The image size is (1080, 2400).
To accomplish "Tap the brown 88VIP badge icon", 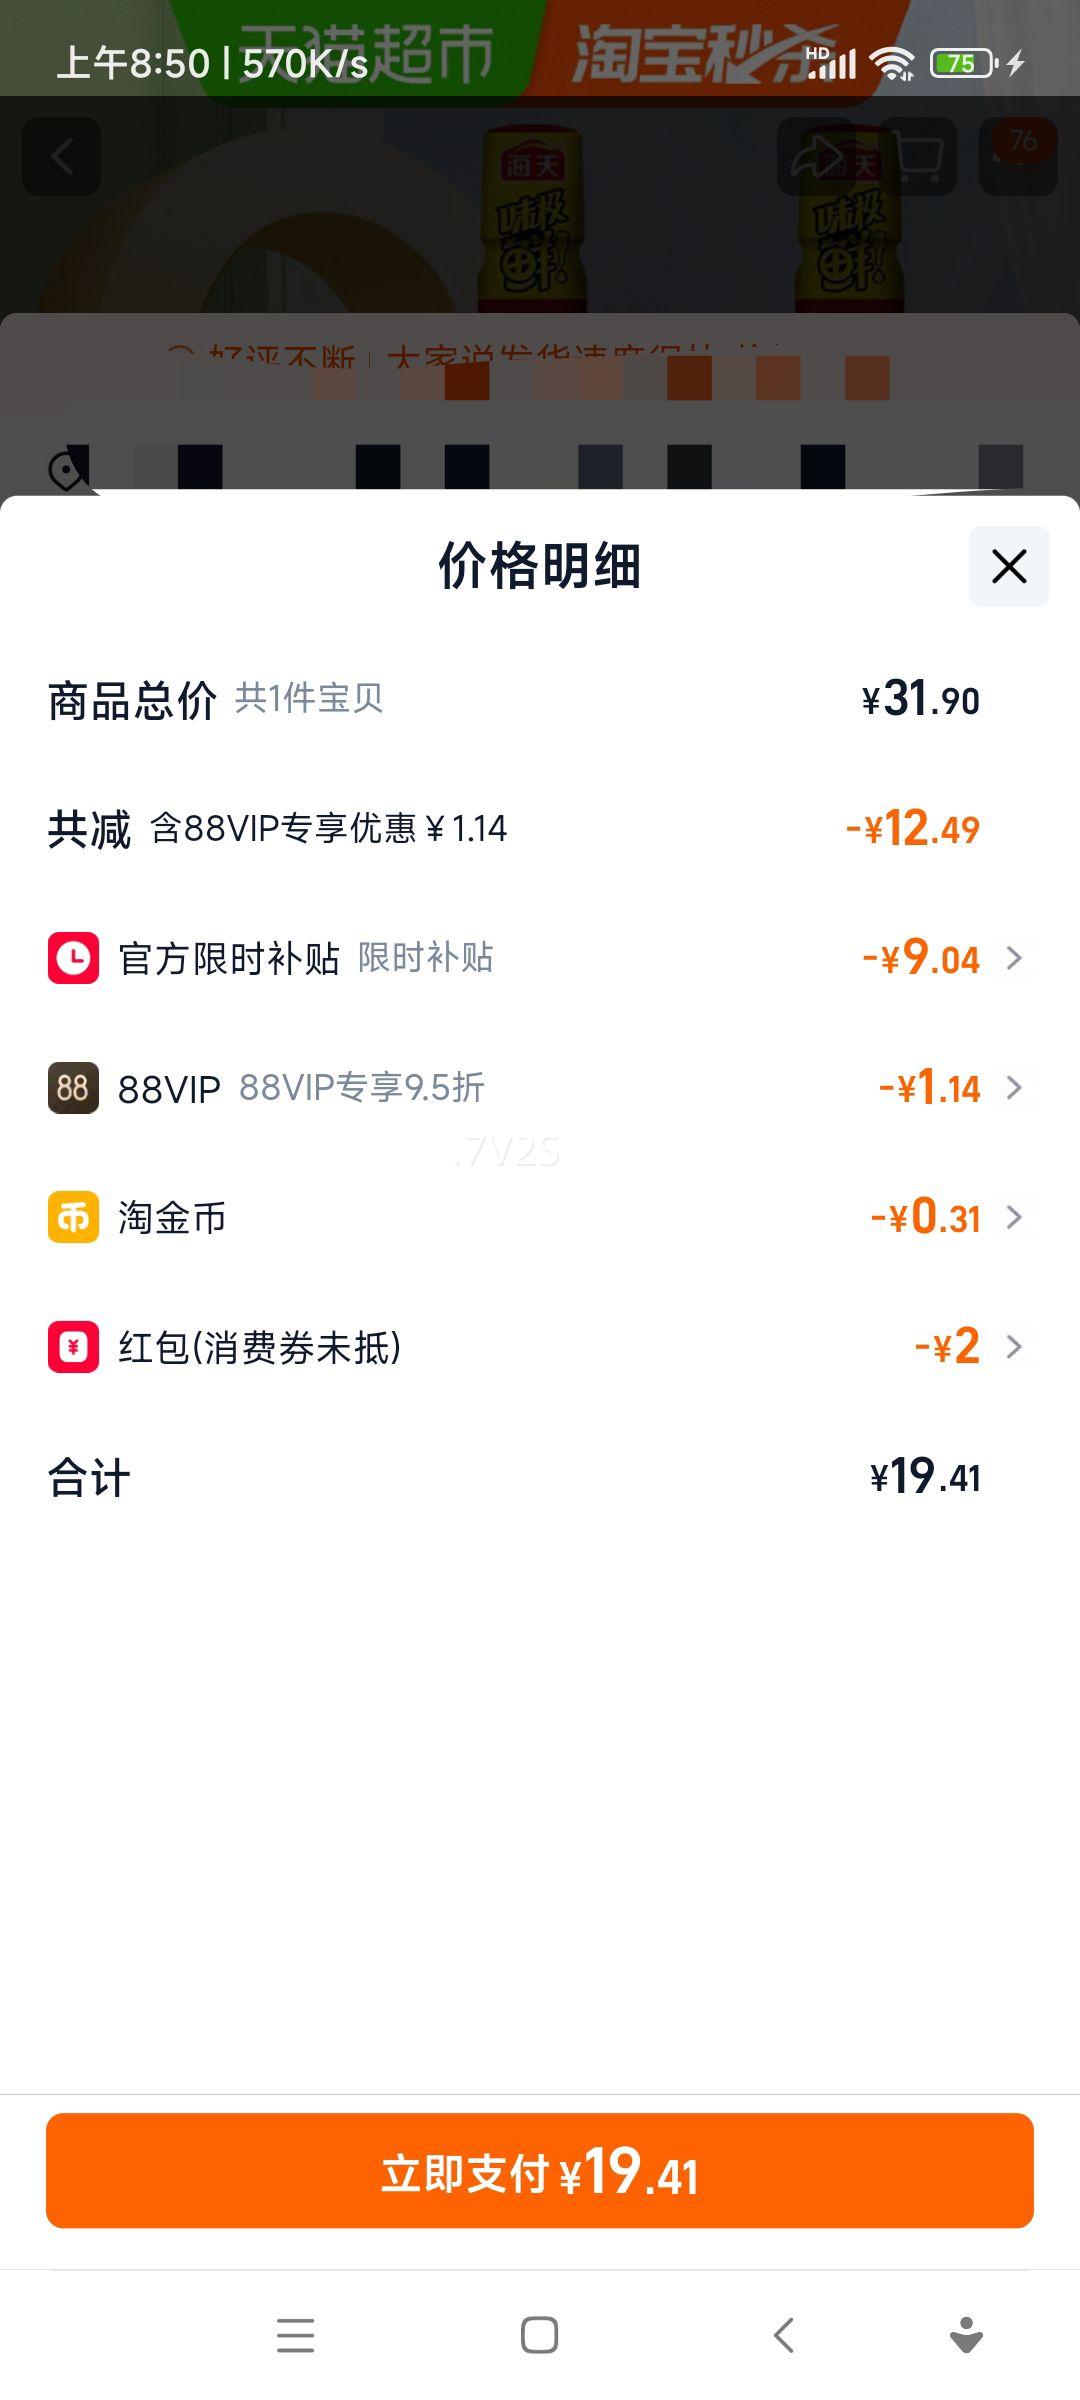I will [73, 1088].
